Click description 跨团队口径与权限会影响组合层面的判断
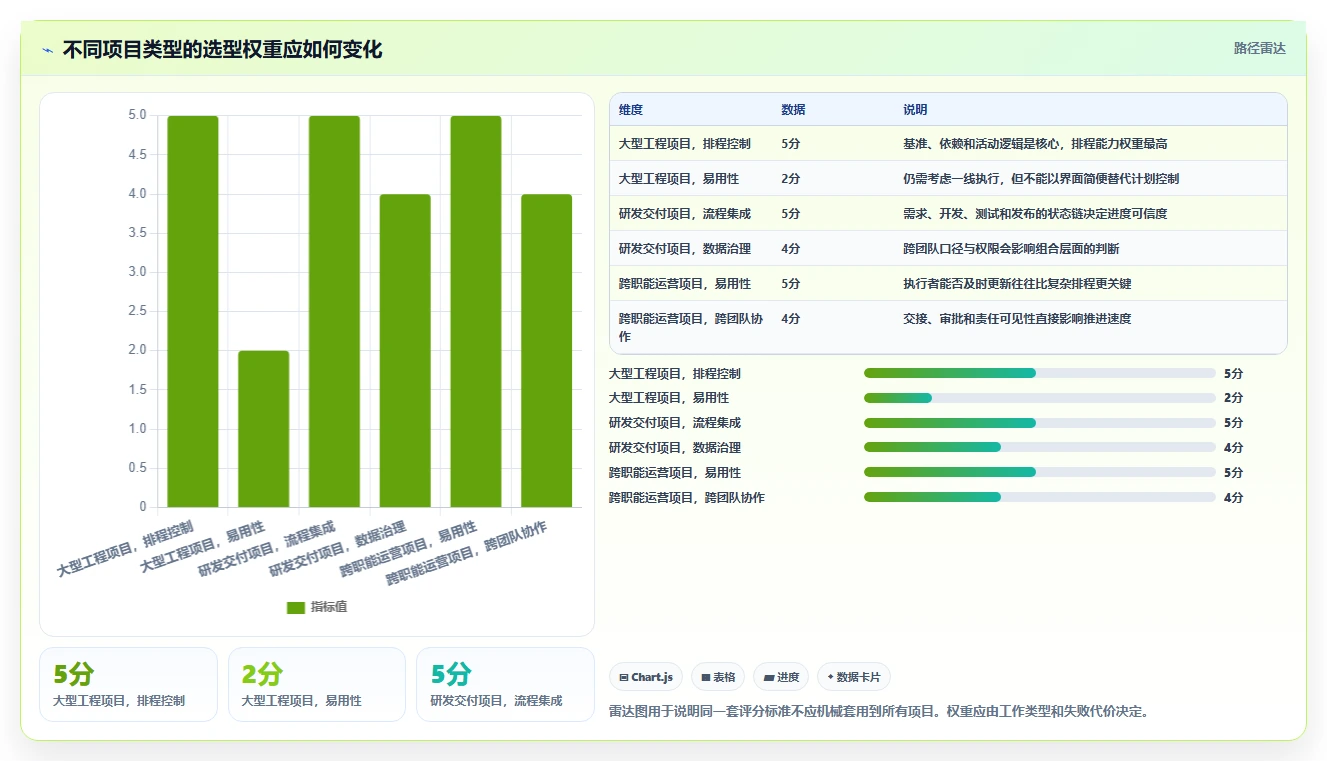 [1011, 249]
